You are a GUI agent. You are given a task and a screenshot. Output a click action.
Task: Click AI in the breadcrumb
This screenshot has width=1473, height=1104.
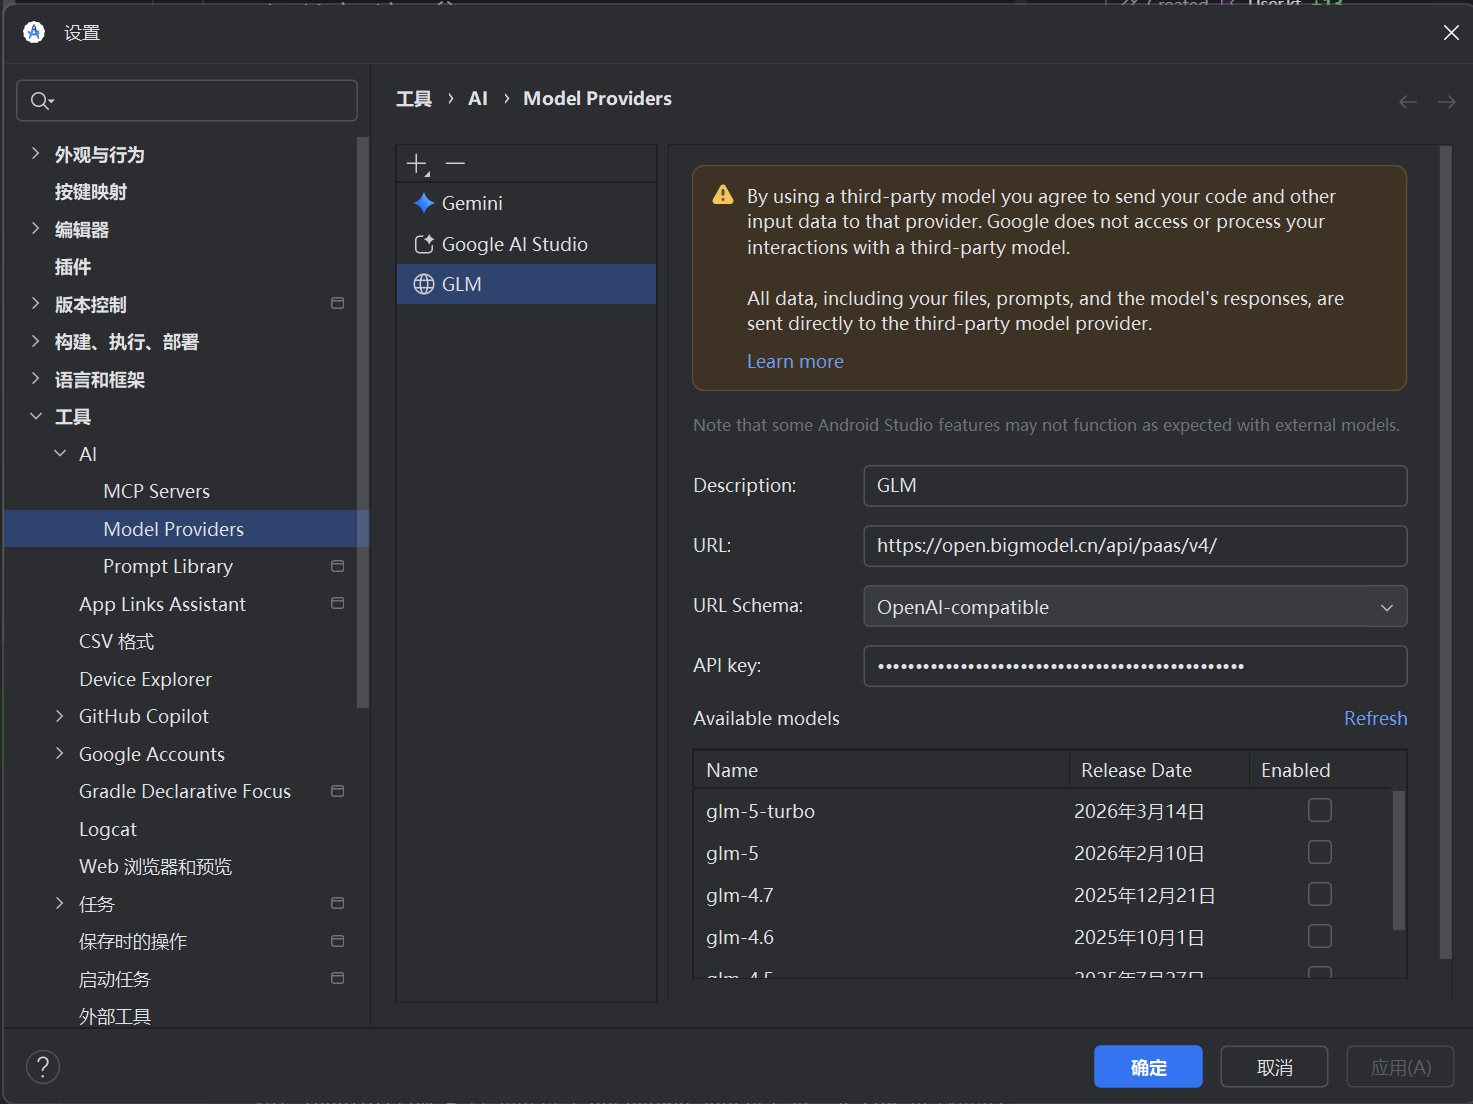point(478,98)
